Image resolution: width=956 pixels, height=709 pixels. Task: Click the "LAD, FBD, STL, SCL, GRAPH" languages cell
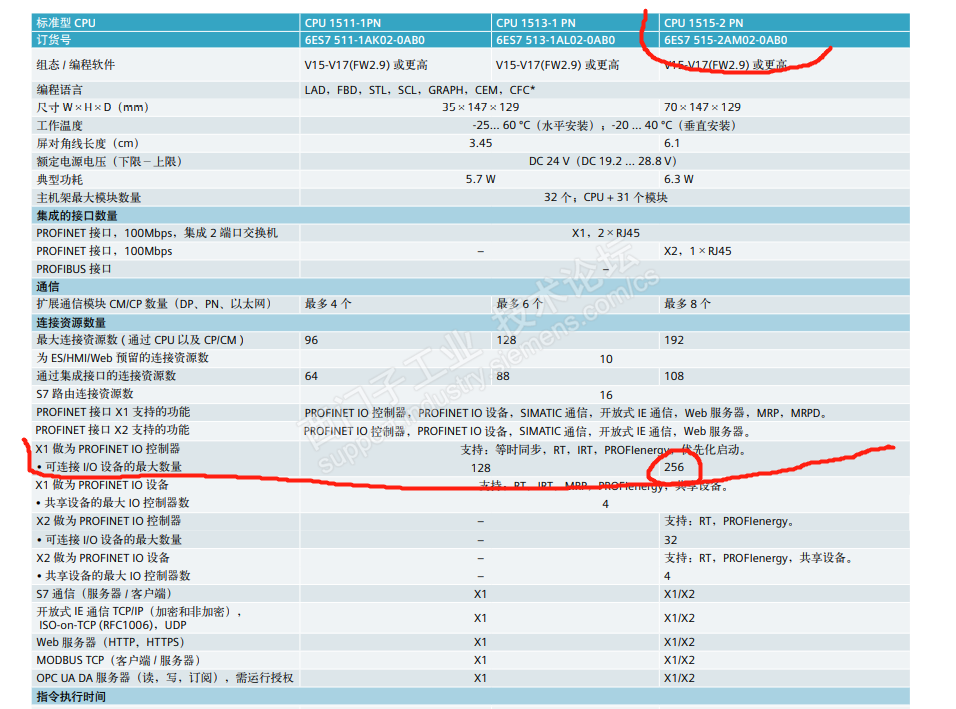click(x=420, y=90)
